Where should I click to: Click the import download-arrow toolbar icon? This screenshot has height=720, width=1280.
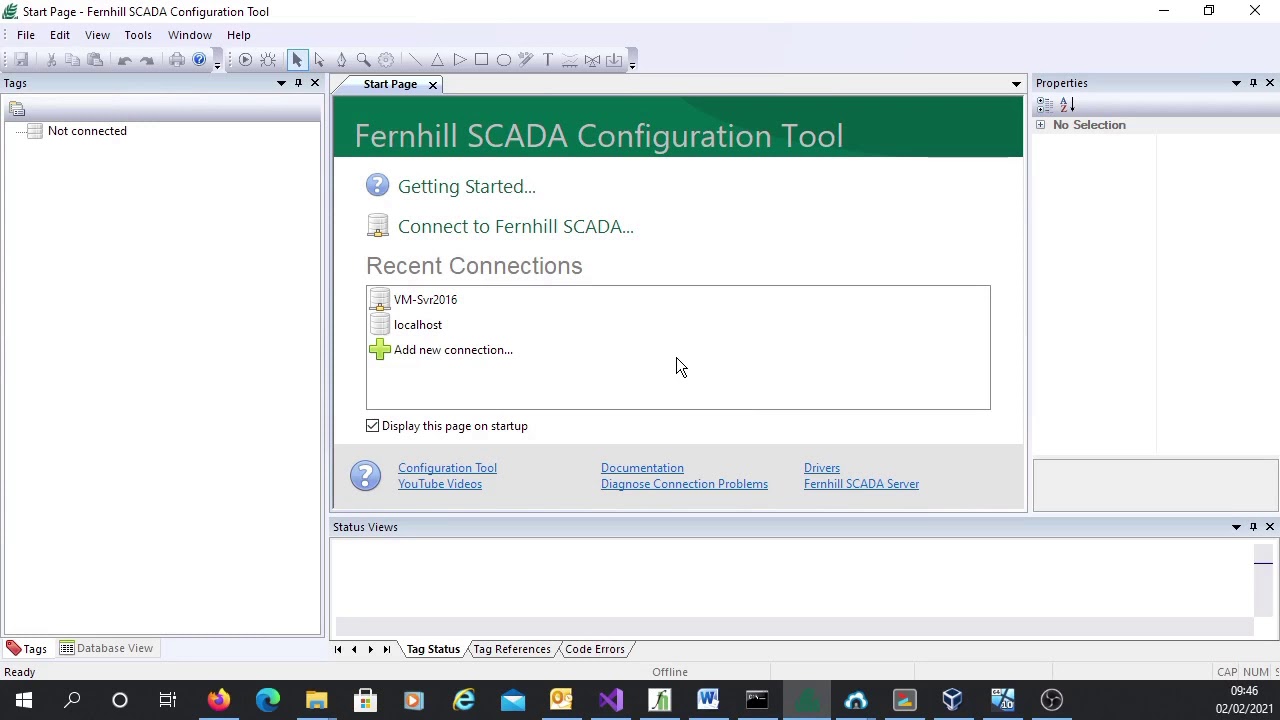pyautogui.click(x=614, y=60)
